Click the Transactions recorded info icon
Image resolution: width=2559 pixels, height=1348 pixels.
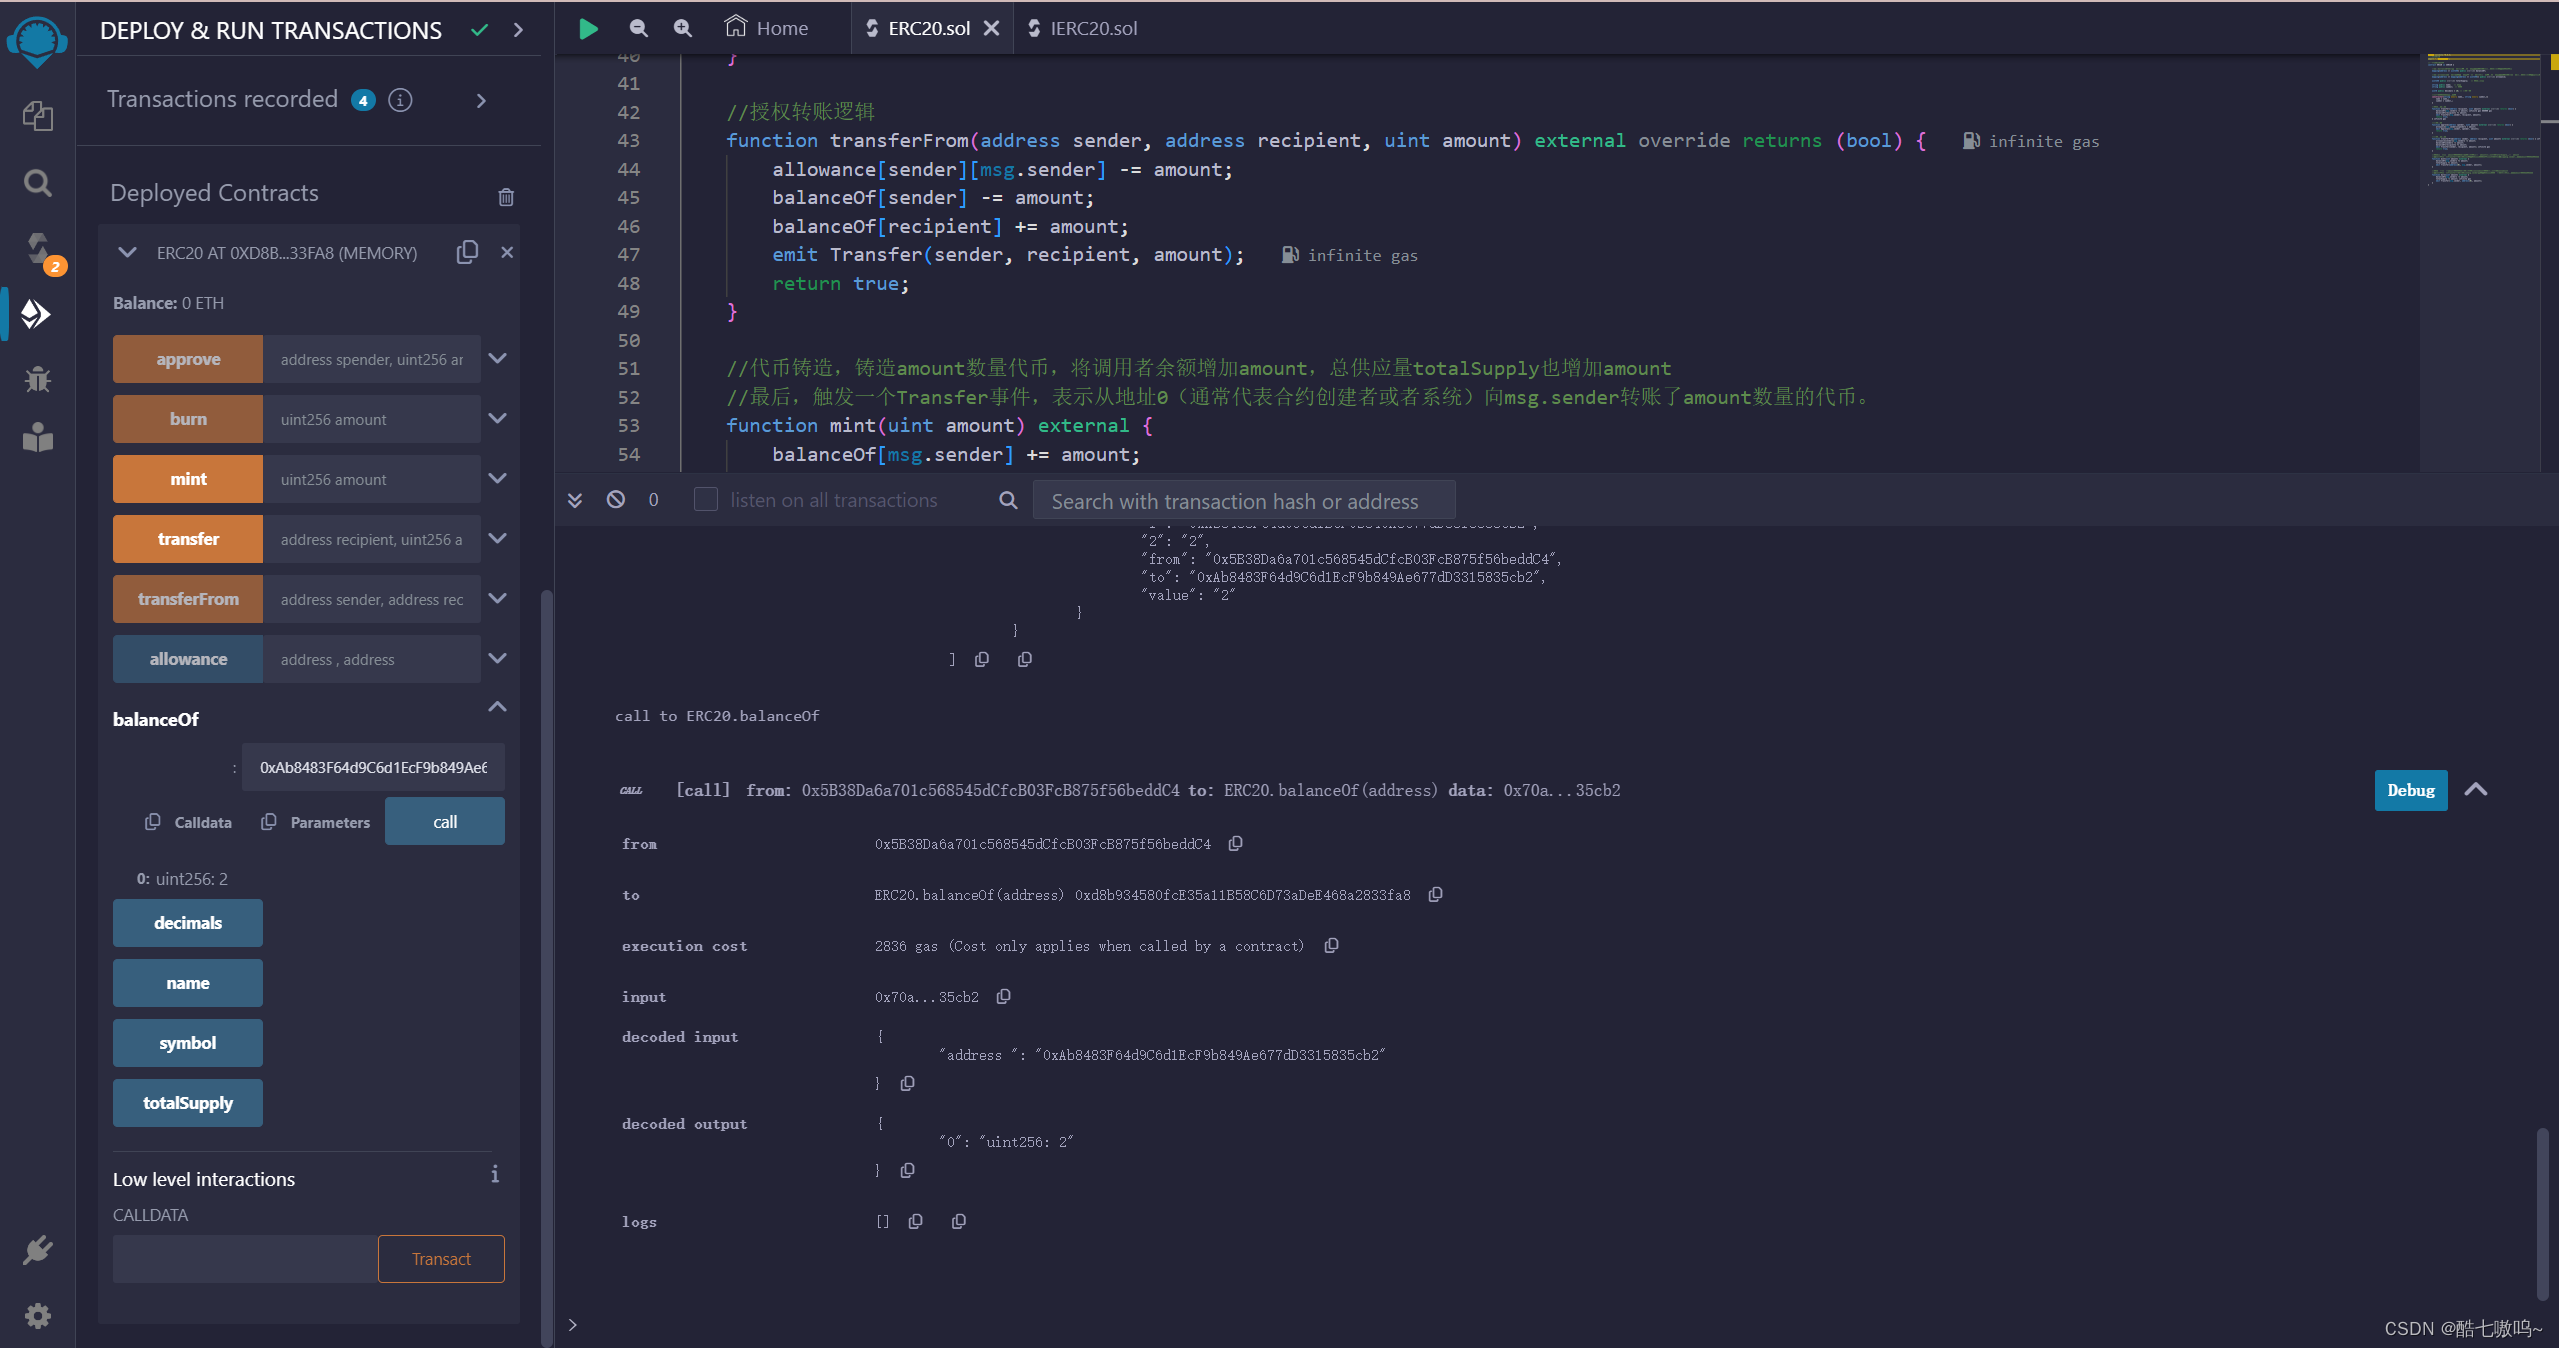pyautogui.click(x=400, y=100)
